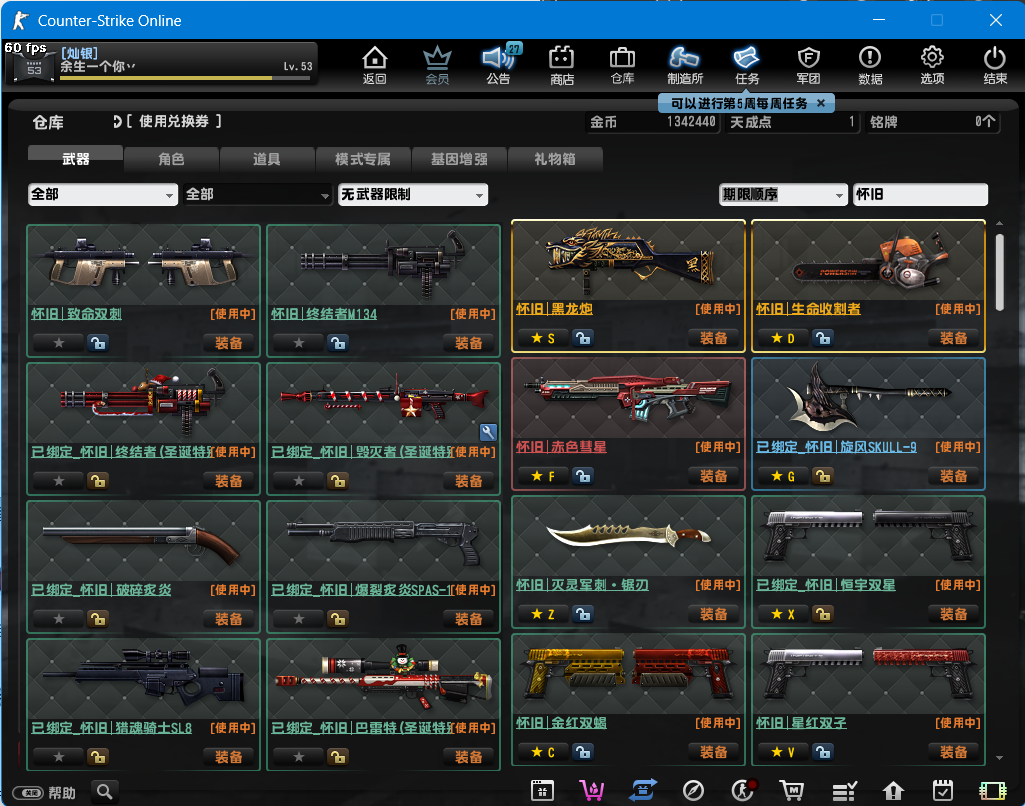Open the first 全部 category dropdown
This screenshot has width=1025, height=806.
(103, 194)
